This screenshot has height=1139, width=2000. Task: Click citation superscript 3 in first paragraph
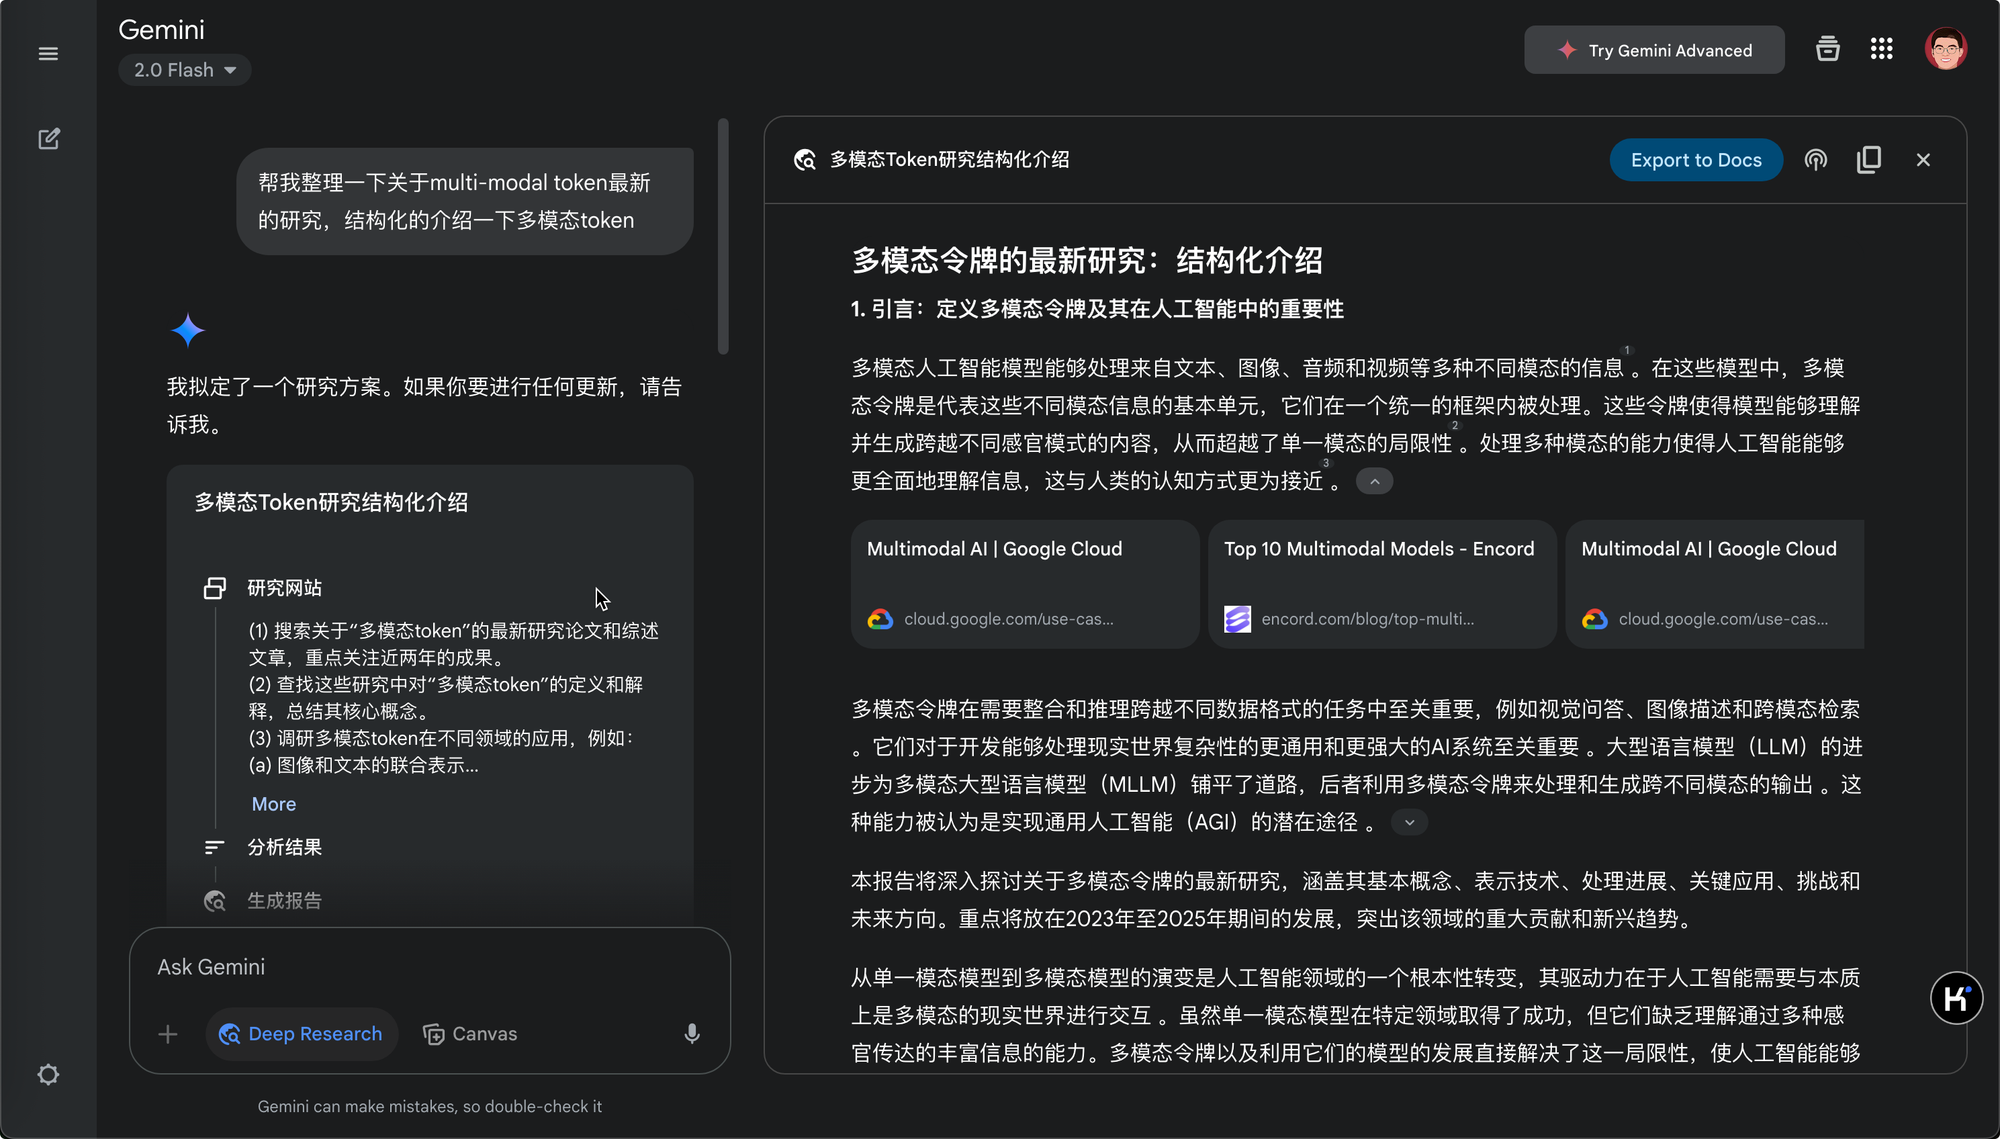tap(1326, 464)
